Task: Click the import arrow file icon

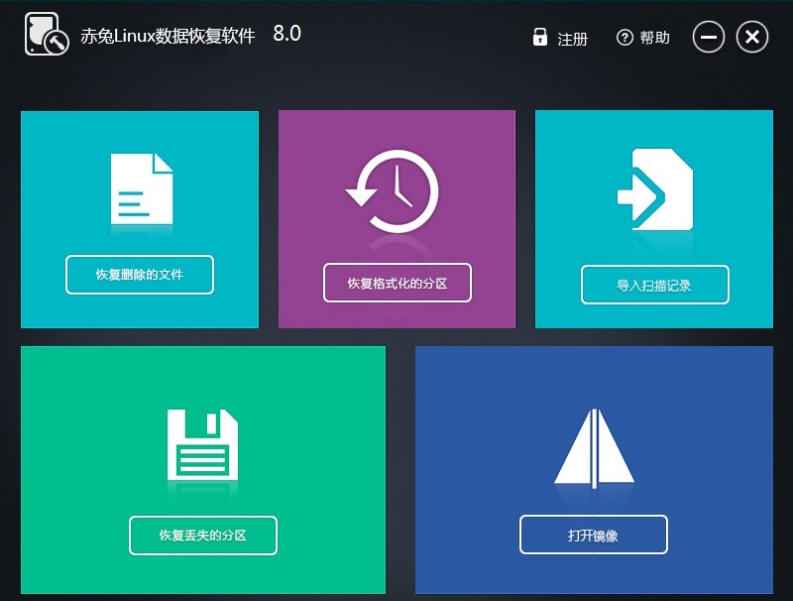Action: point(655,190)
